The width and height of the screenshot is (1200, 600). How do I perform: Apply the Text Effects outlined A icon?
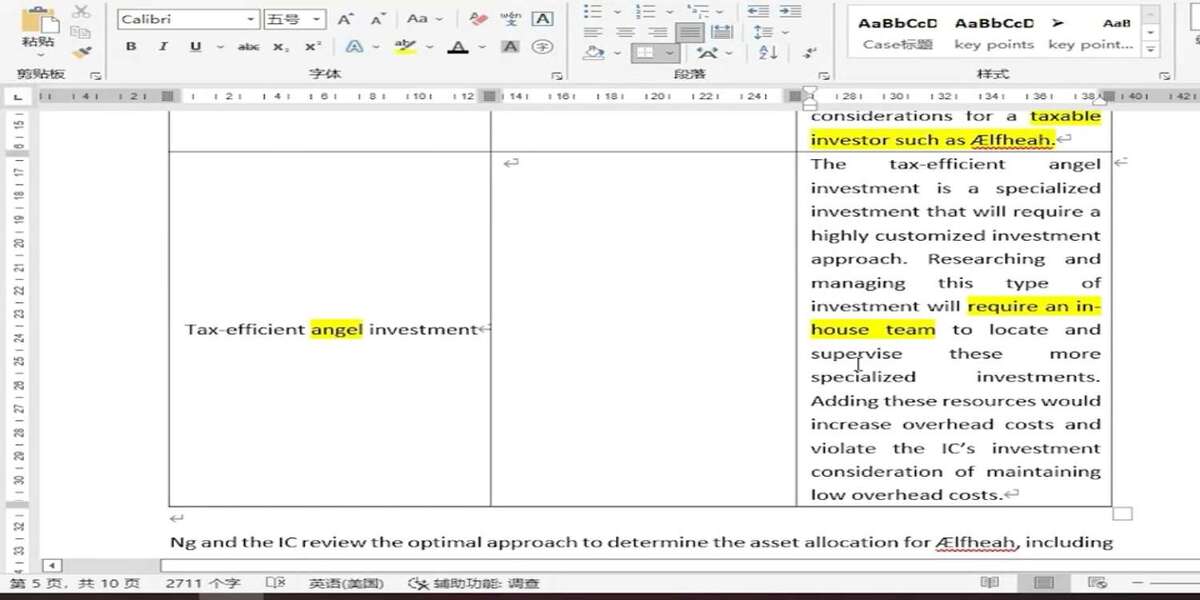354,47
